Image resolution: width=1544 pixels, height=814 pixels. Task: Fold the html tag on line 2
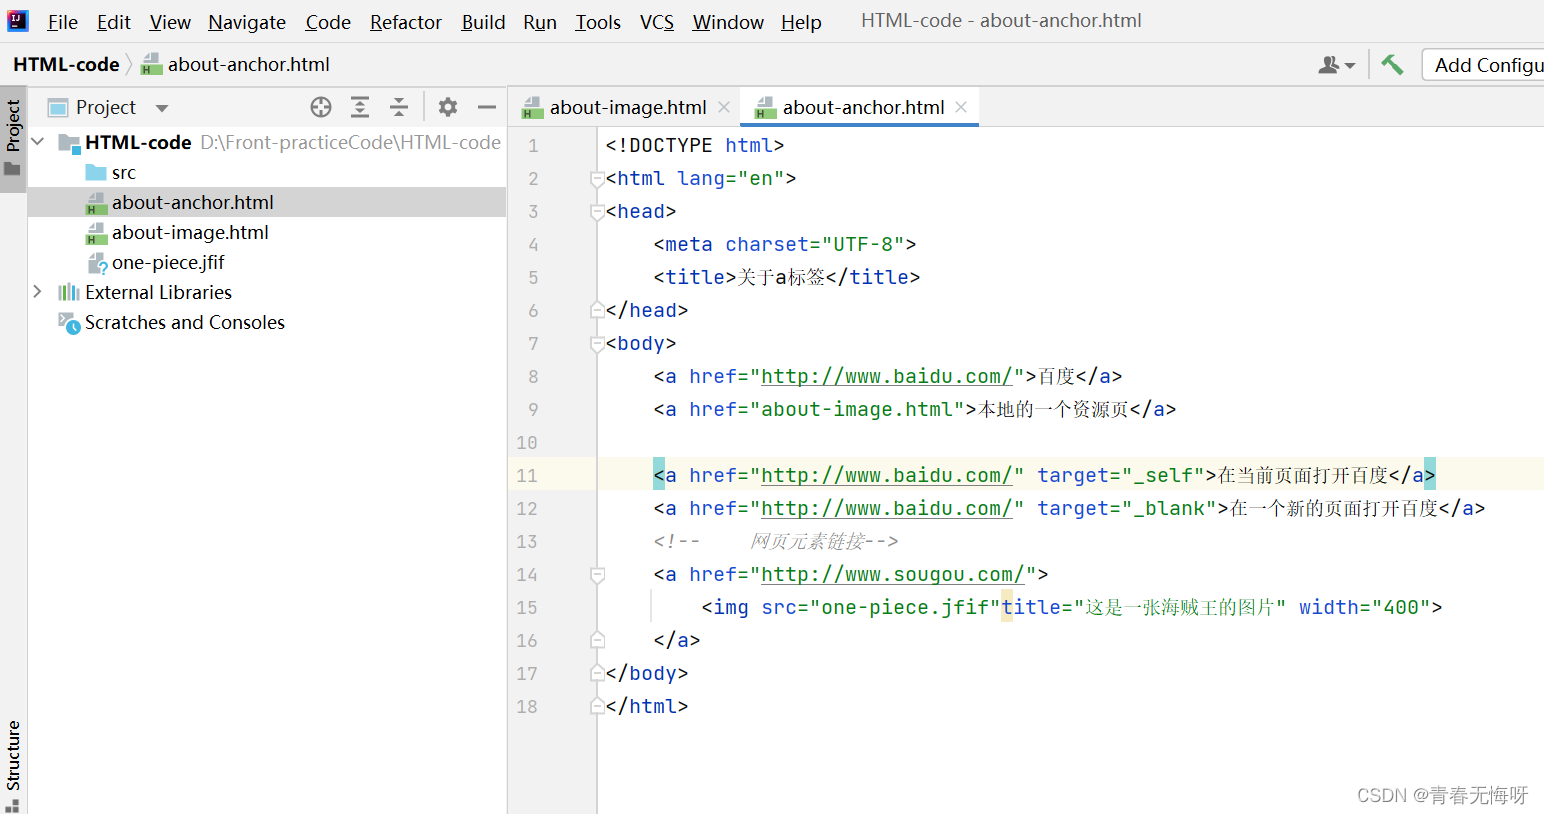click(597, 179)
